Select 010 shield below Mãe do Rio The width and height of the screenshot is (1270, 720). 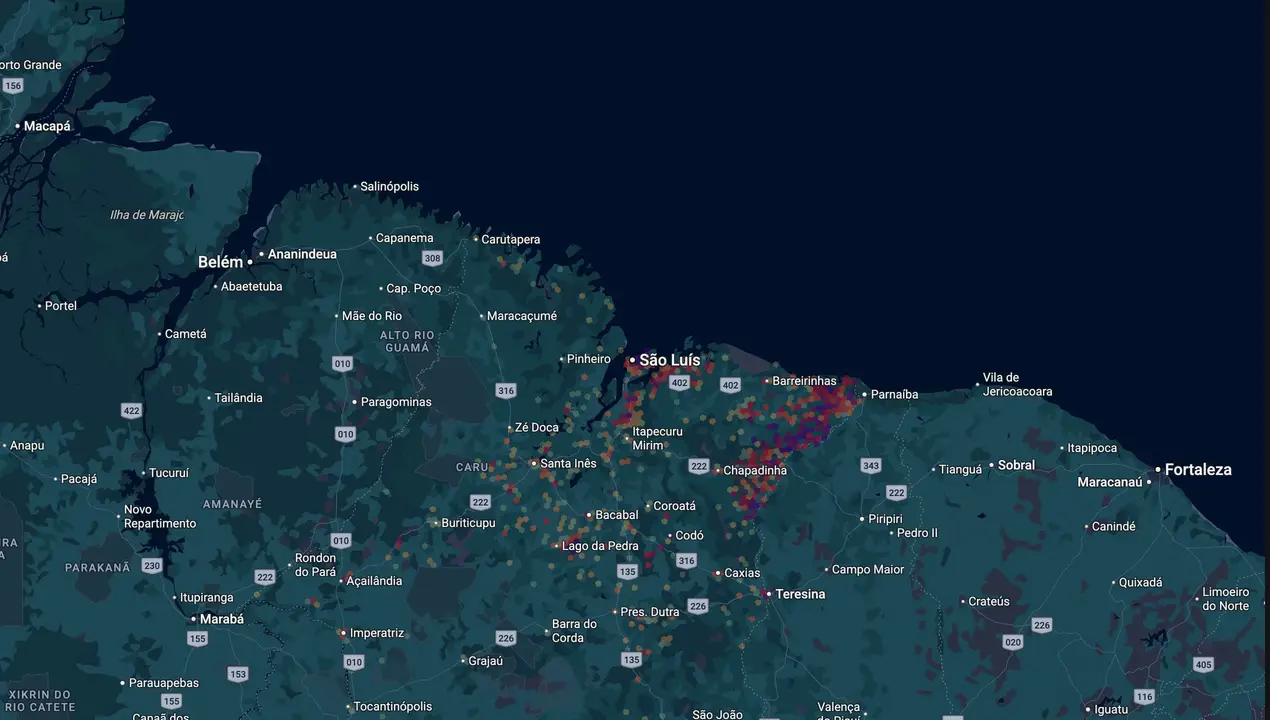click(343, 364)
